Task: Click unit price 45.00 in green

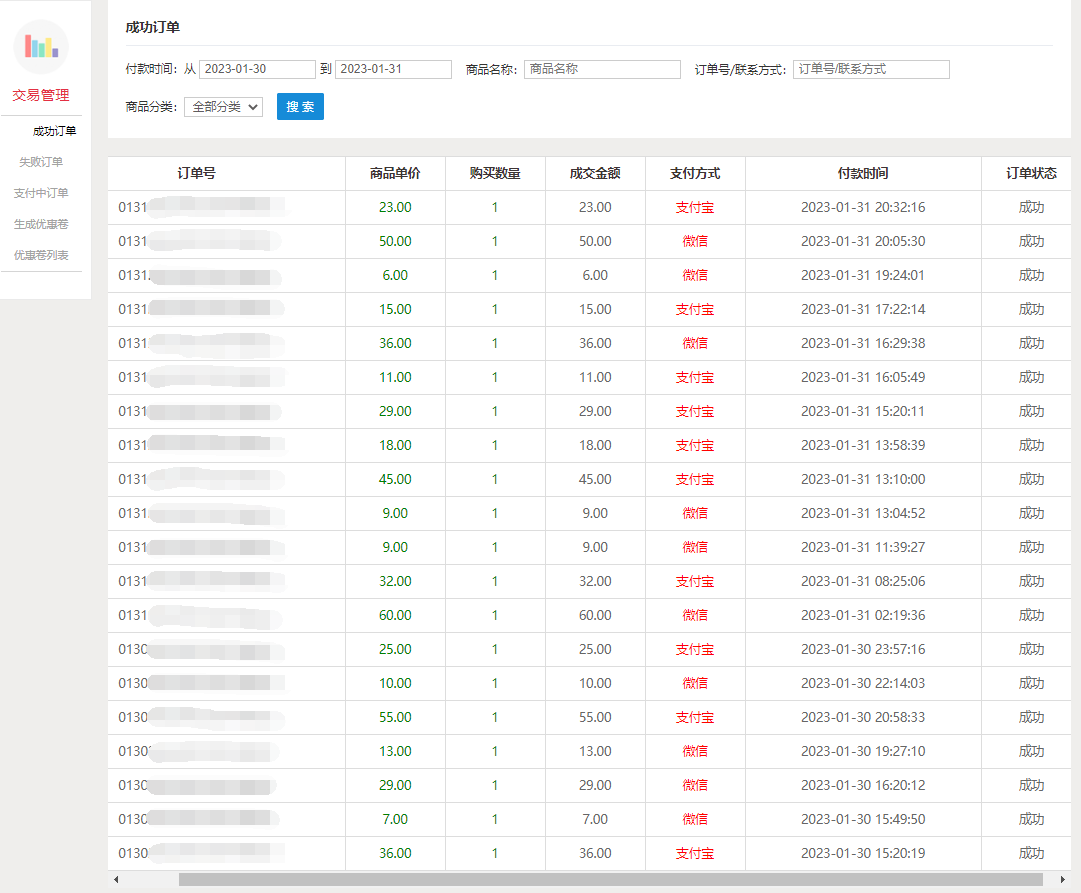Action: click(395, 479)
